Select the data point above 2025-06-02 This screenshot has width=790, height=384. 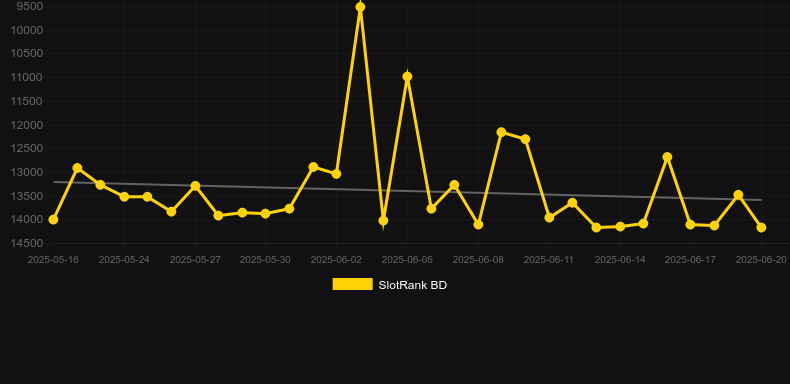tap(337, 174)
